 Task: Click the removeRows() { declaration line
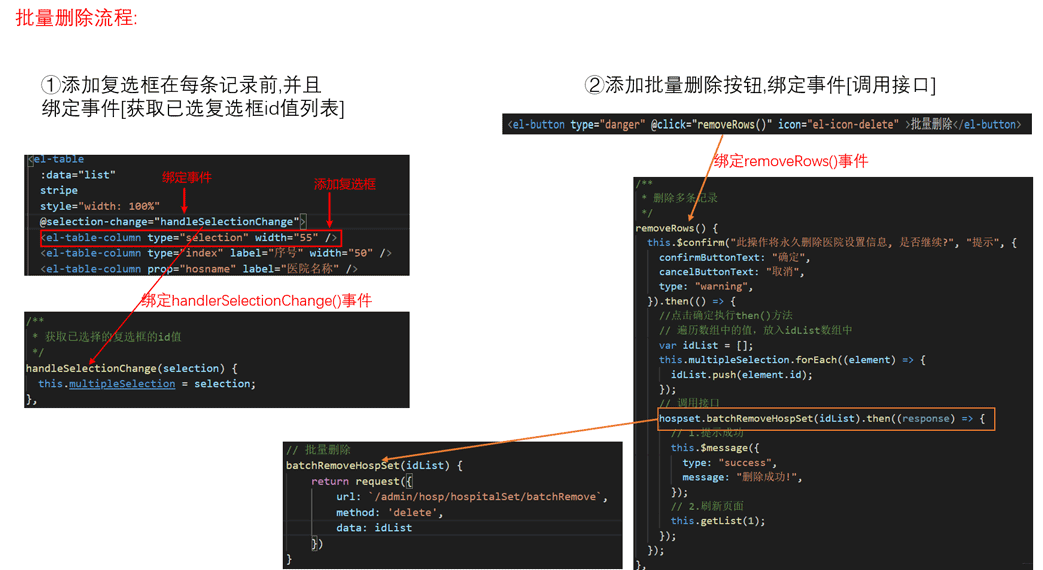coord(676,228)
